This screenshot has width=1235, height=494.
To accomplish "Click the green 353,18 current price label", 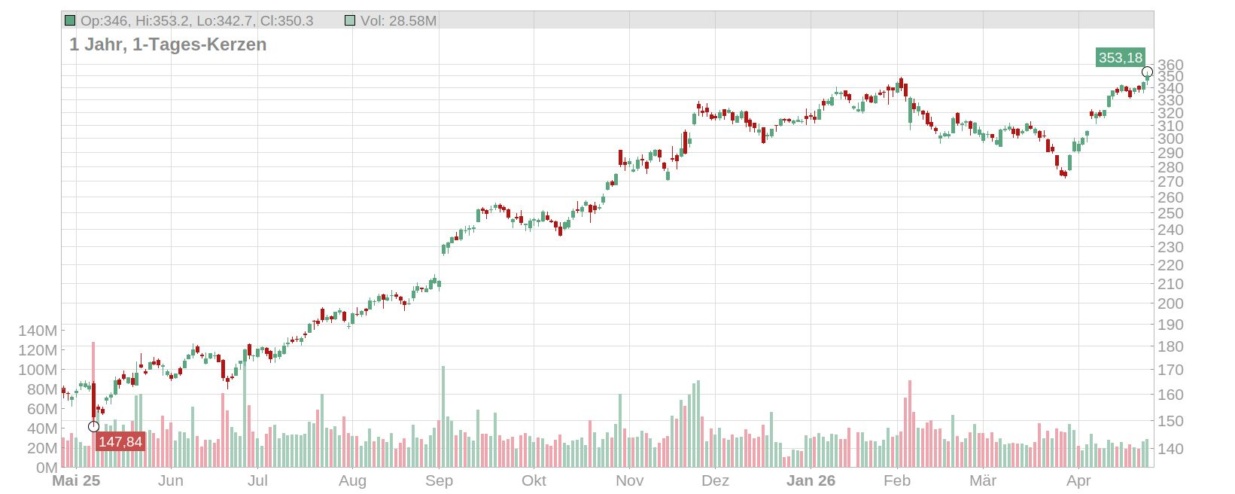I will point(1120,58).
